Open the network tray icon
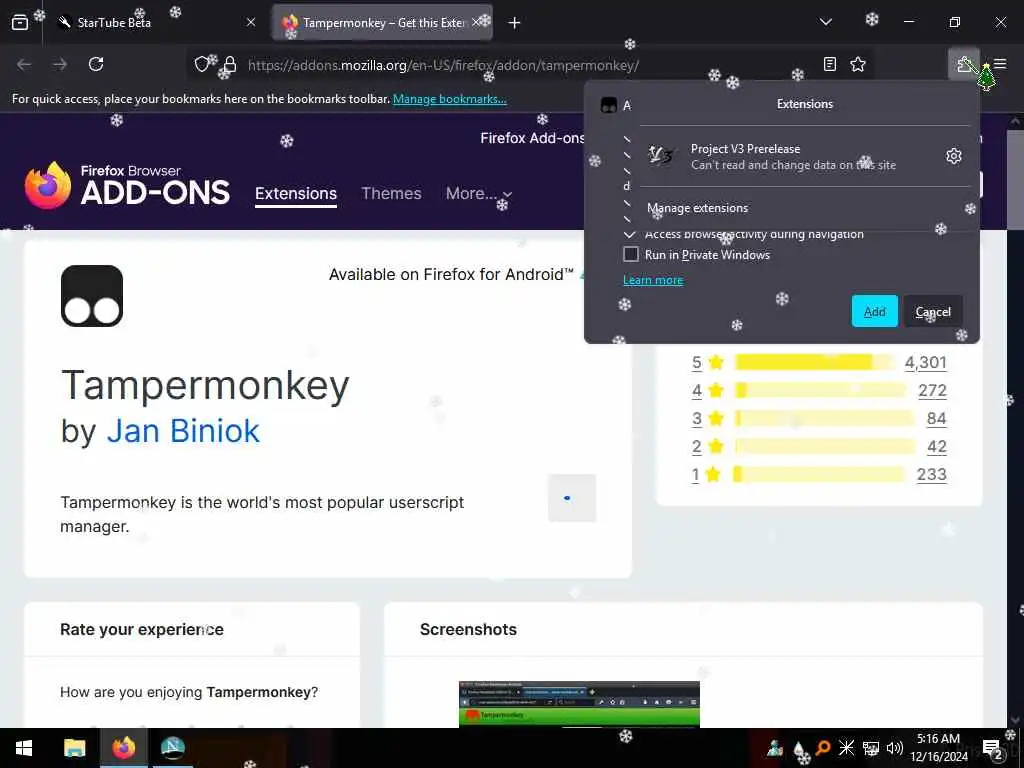The width and height of the screenshot is (1024, 768). [x=871, y=748]
